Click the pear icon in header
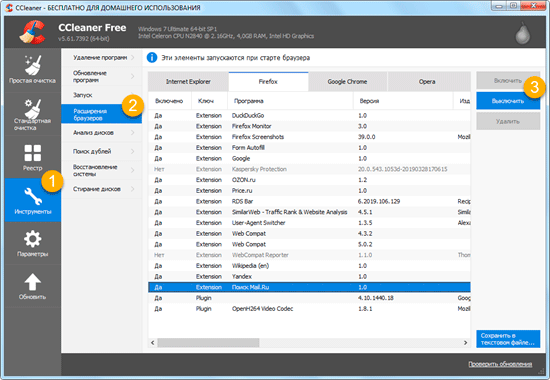The width and height of the screenshot is (550, 380). 523,33
